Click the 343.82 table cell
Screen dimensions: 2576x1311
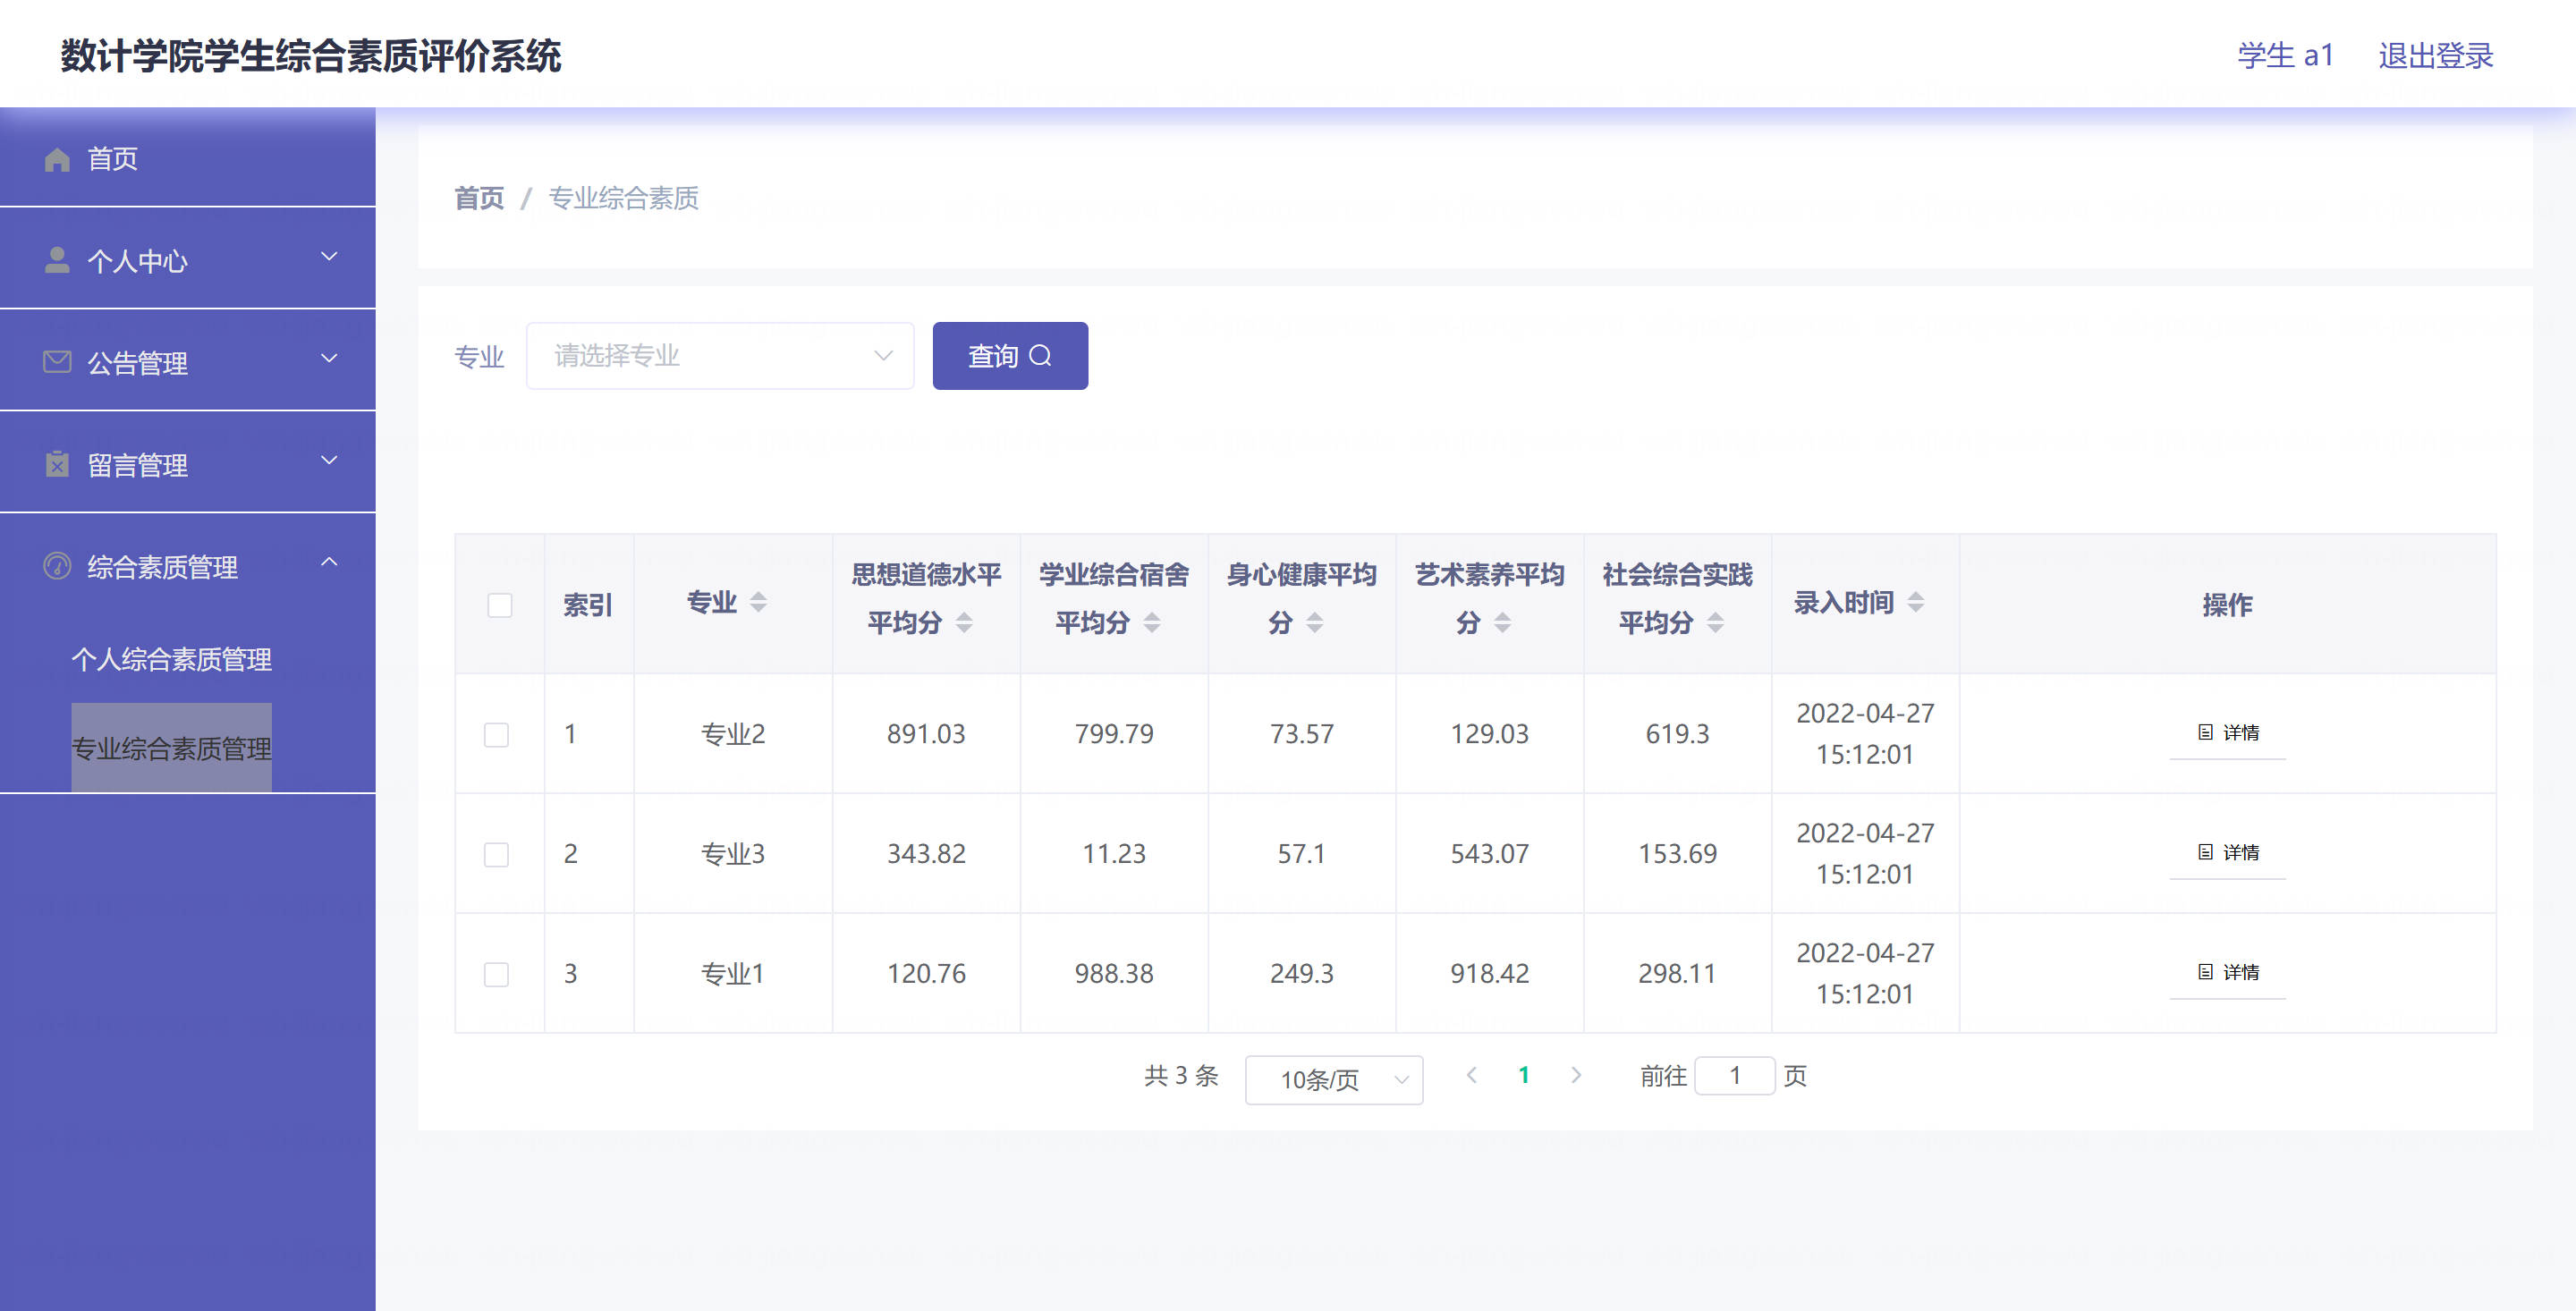pos(926,854)
